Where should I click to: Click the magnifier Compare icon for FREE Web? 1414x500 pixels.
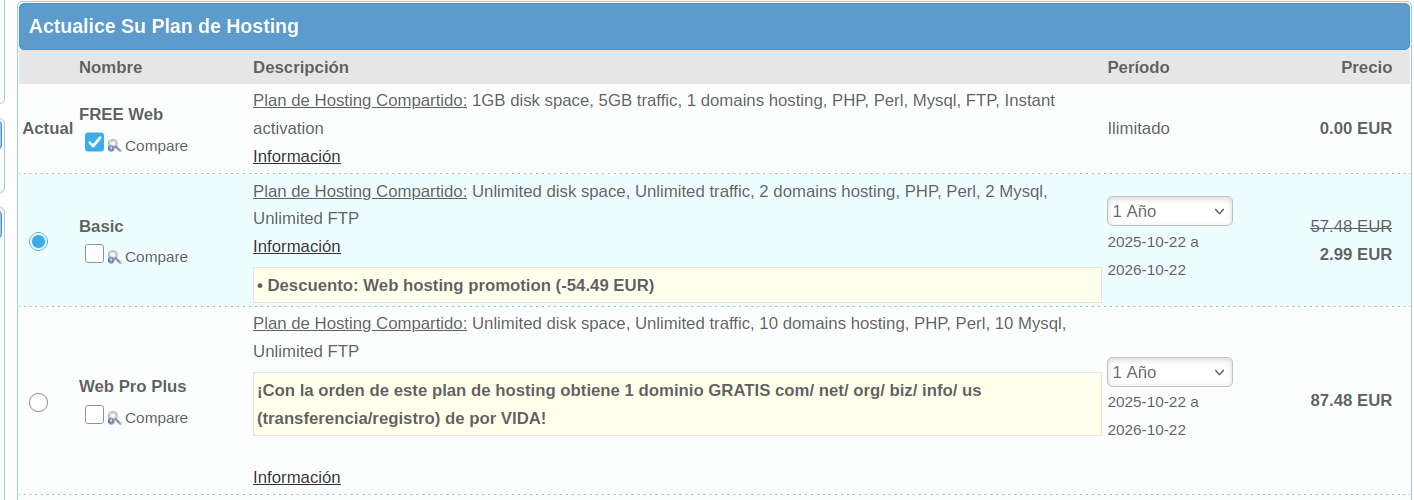[114, 146]
